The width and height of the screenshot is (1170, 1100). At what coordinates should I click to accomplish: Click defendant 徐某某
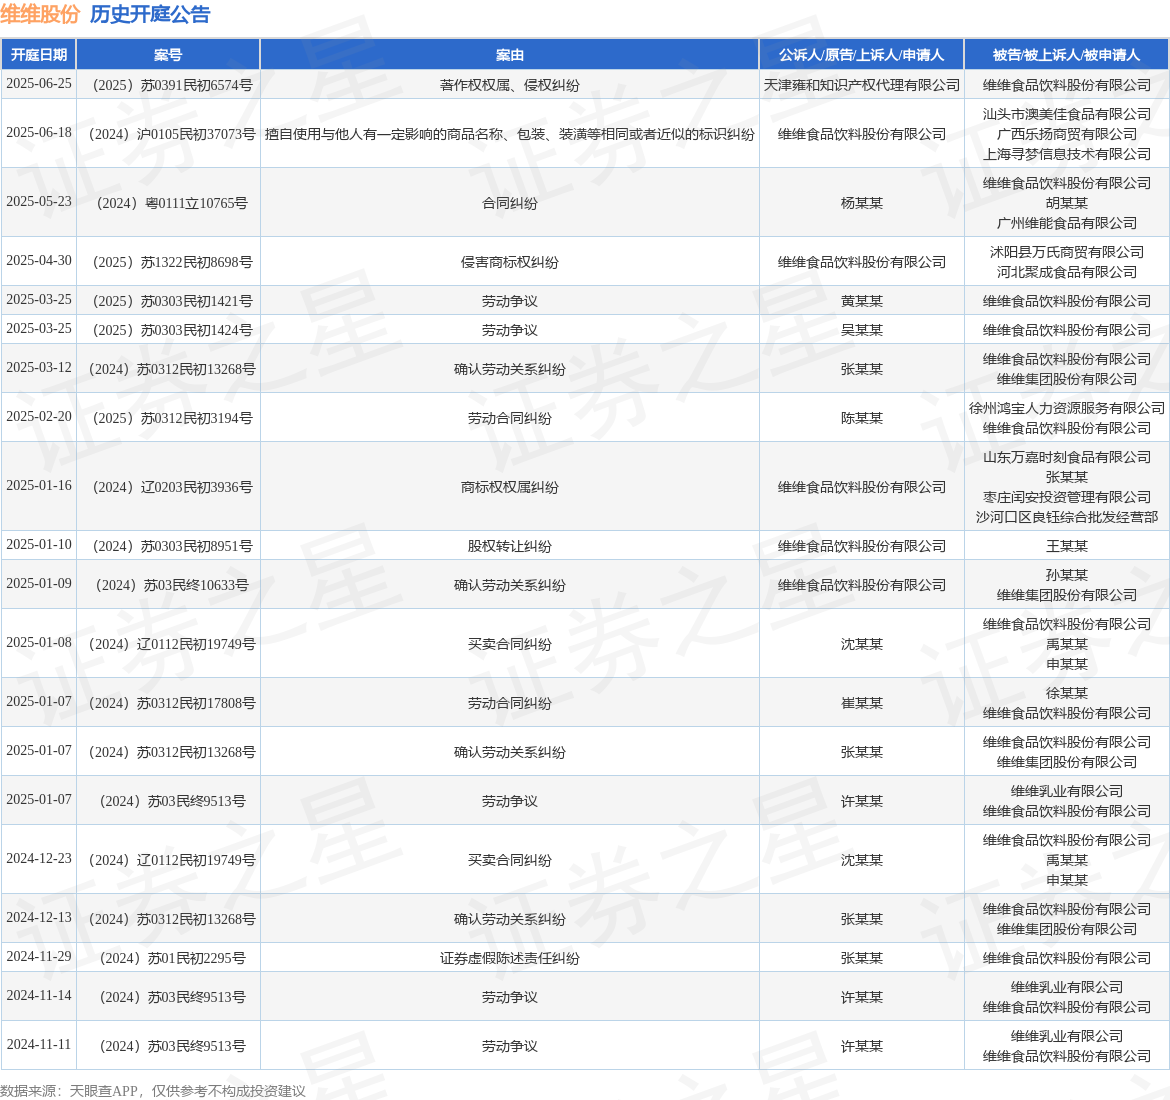click(x=1066, y=693)
